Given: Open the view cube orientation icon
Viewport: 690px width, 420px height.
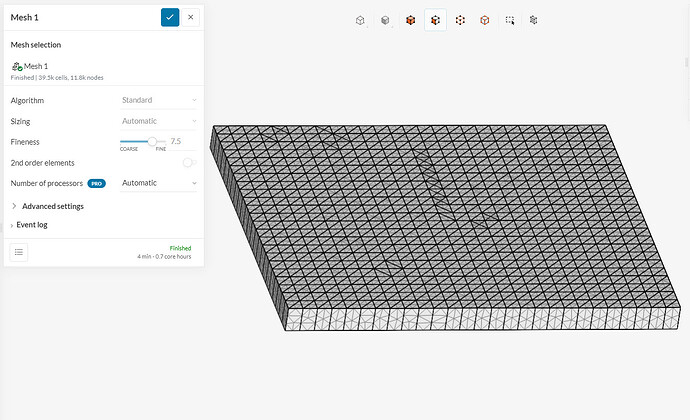Looking at the screenshot, I should [x=361, y=20].
